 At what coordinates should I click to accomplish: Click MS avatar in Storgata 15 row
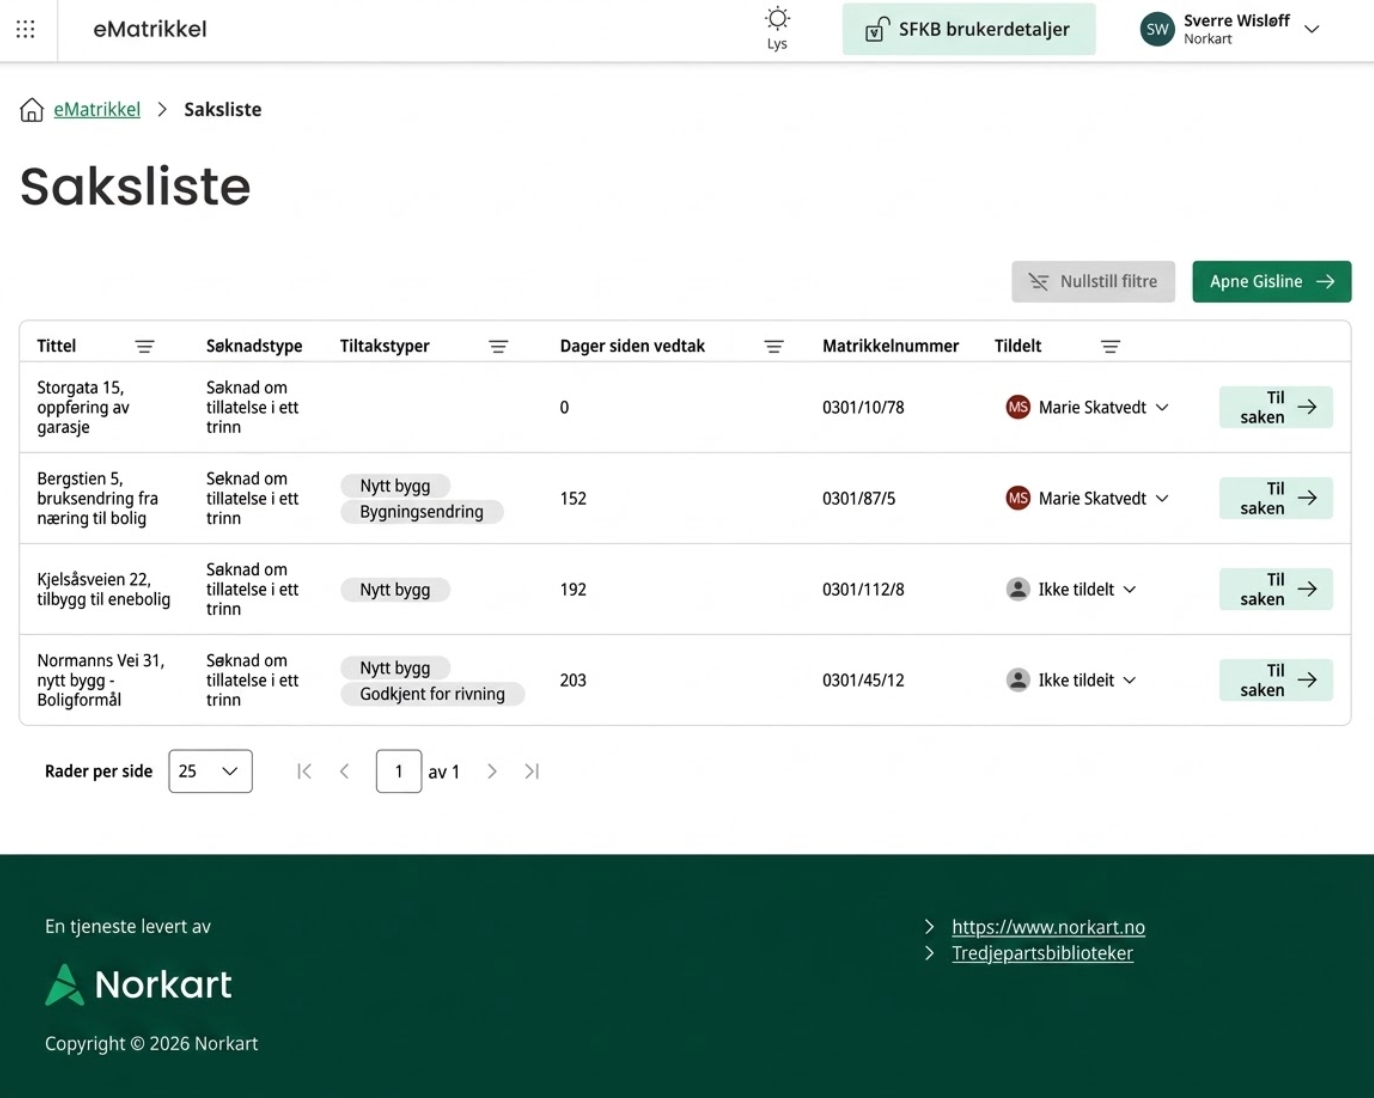point(1018,407)
